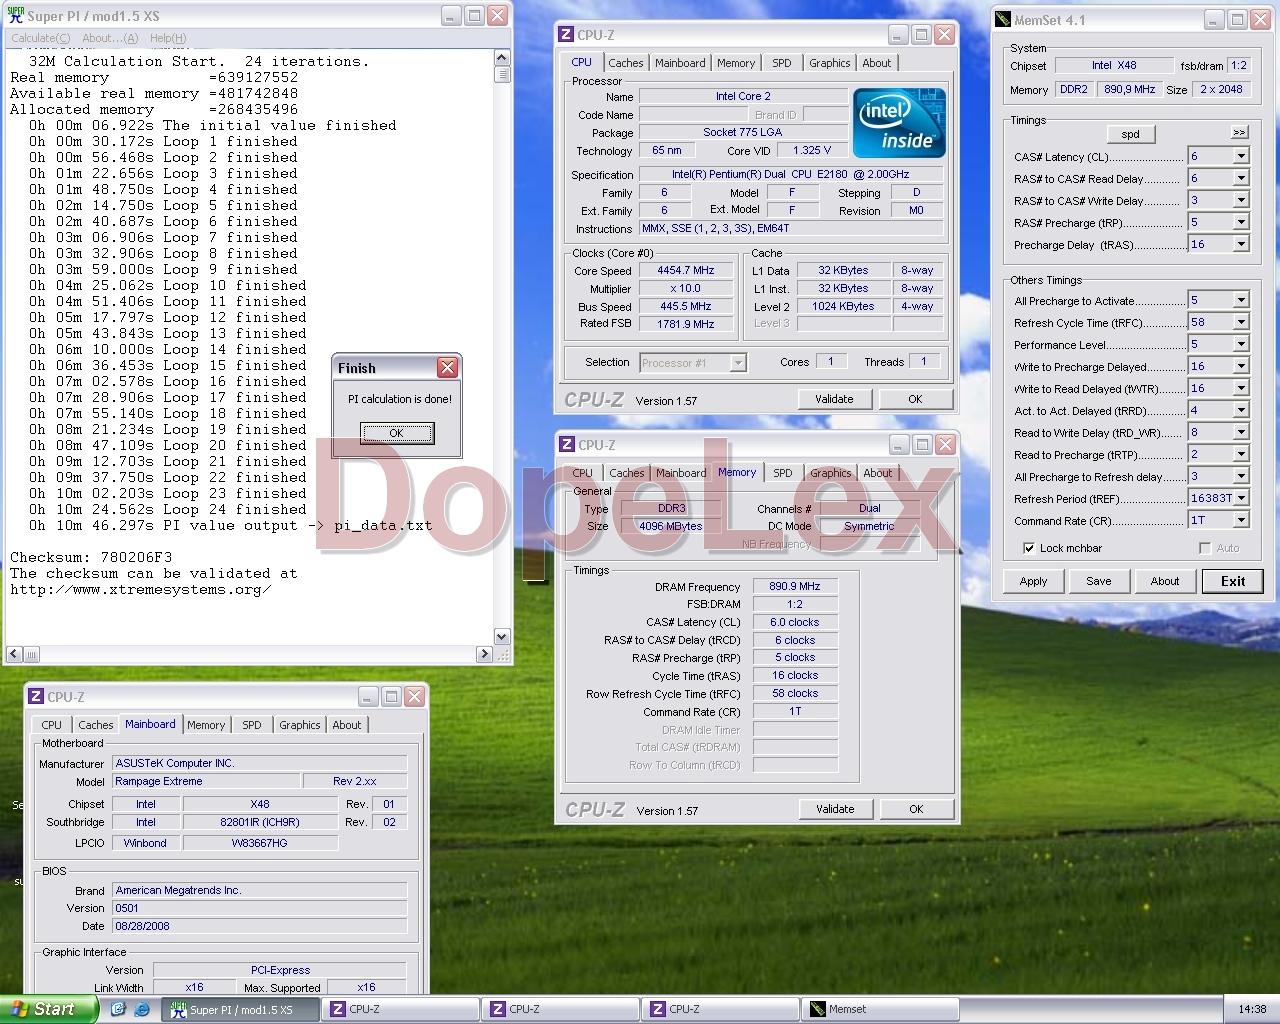Open Graphics tab in Mainboard CPU-Z window
1280x1024 pixels.
point(300,725)
